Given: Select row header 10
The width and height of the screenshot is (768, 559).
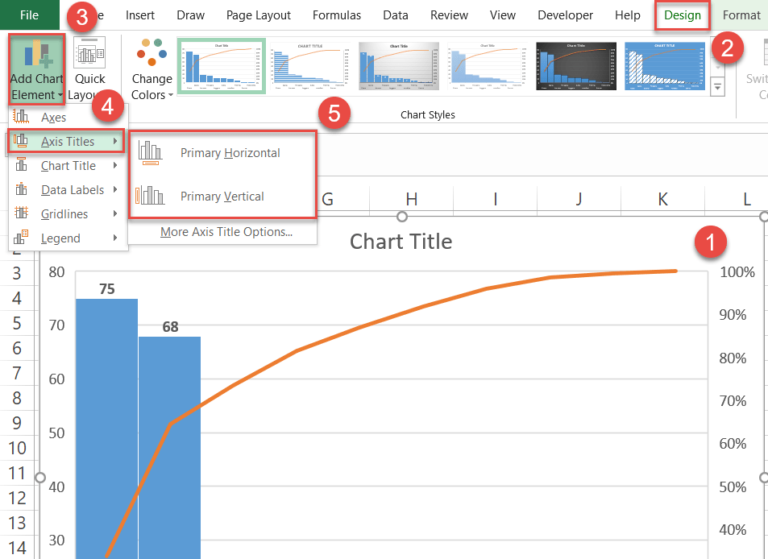Looking at the screenshot, I should point(17,448).
